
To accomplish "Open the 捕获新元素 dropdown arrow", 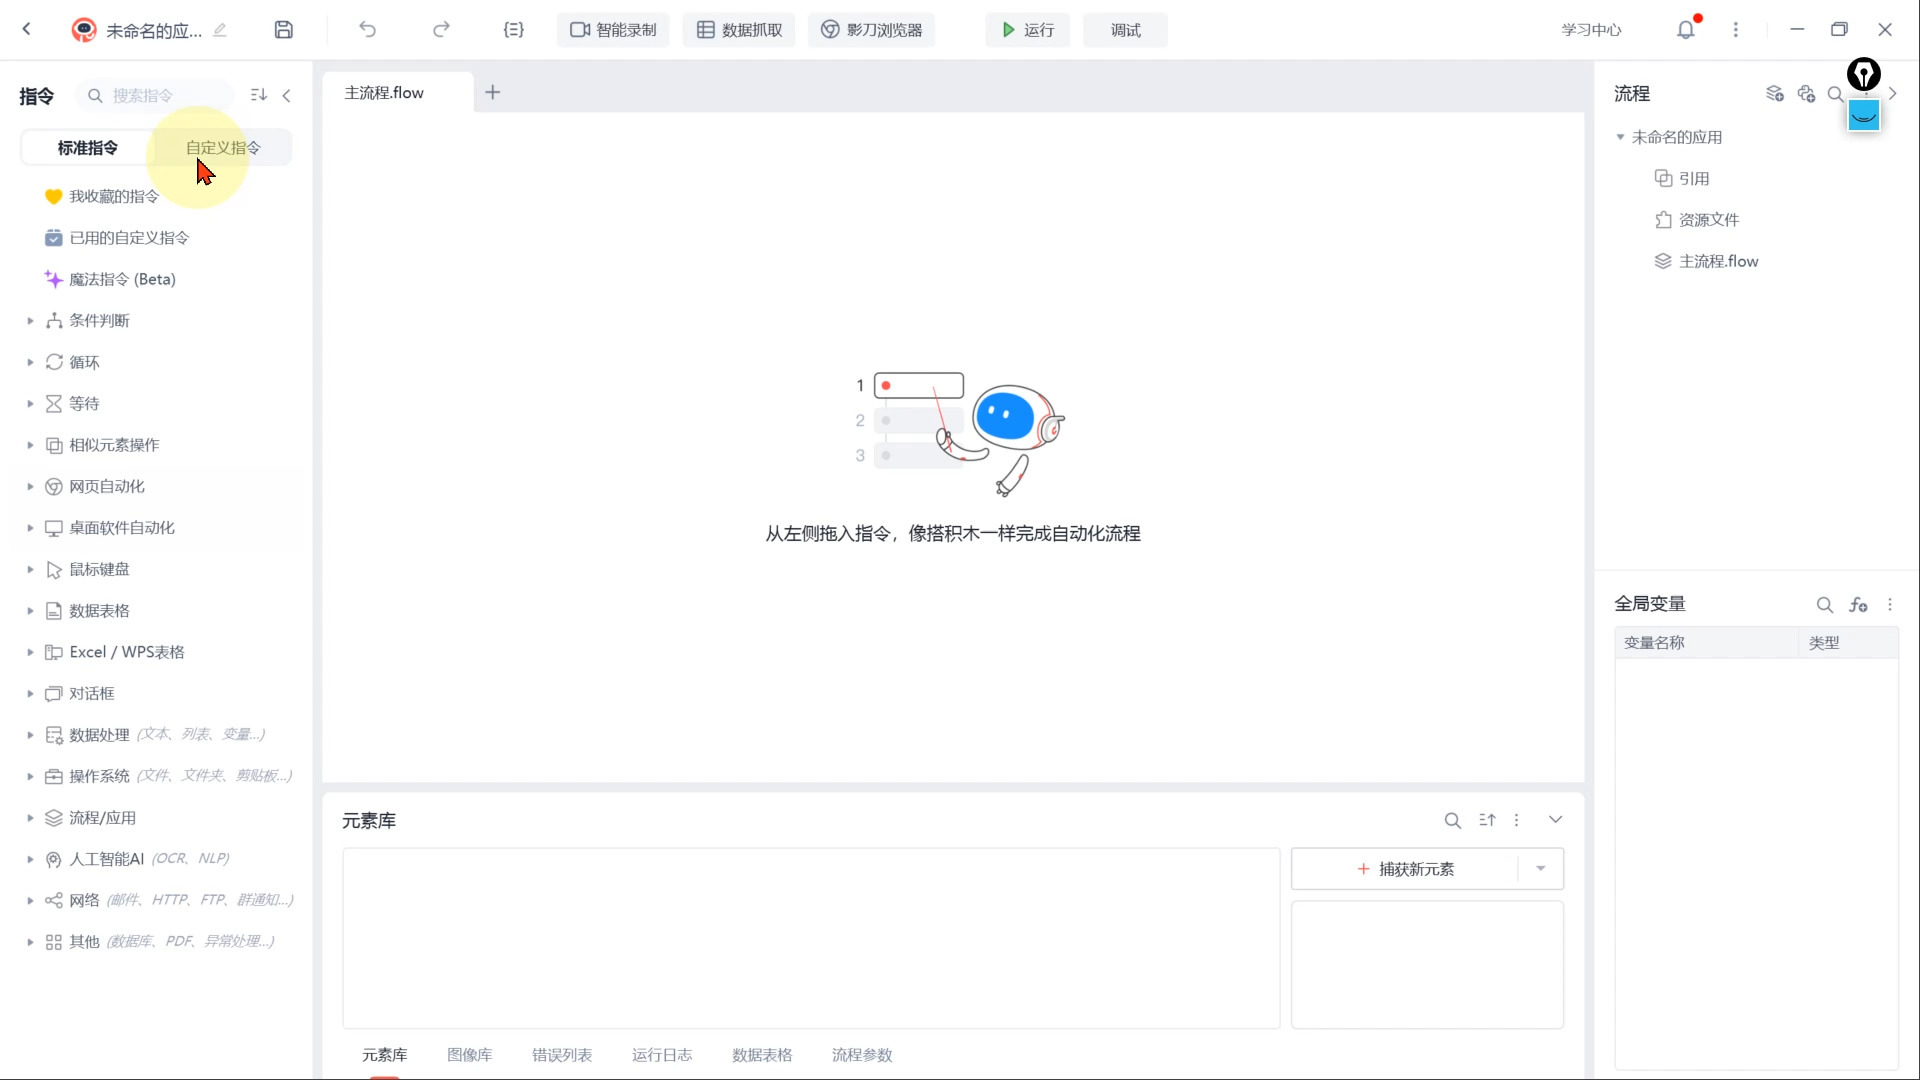I will [1541, 868].
